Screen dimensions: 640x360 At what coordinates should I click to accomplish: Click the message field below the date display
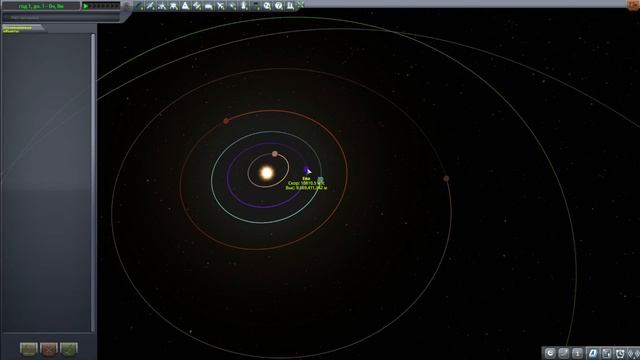tap(61, 18)
